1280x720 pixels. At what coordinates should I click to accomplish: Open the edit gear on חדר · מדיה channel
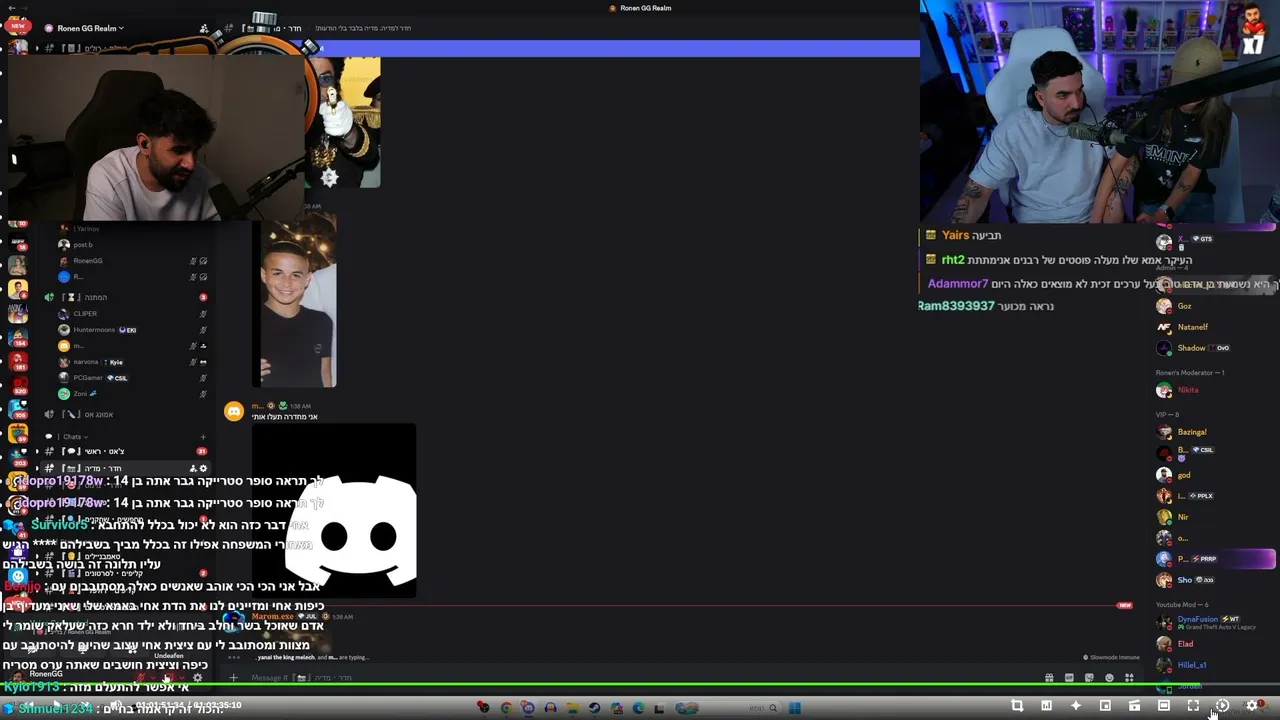203,468
